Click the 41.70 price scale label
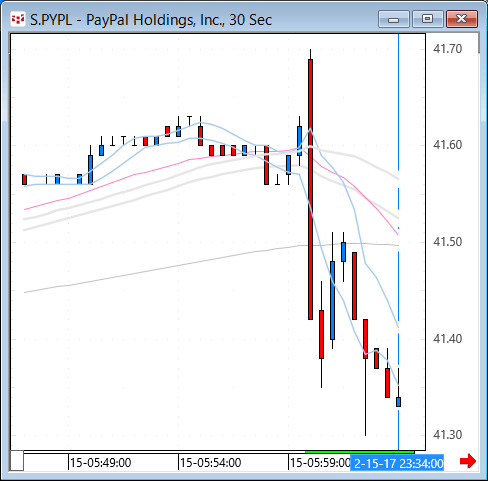 [447, 49]
